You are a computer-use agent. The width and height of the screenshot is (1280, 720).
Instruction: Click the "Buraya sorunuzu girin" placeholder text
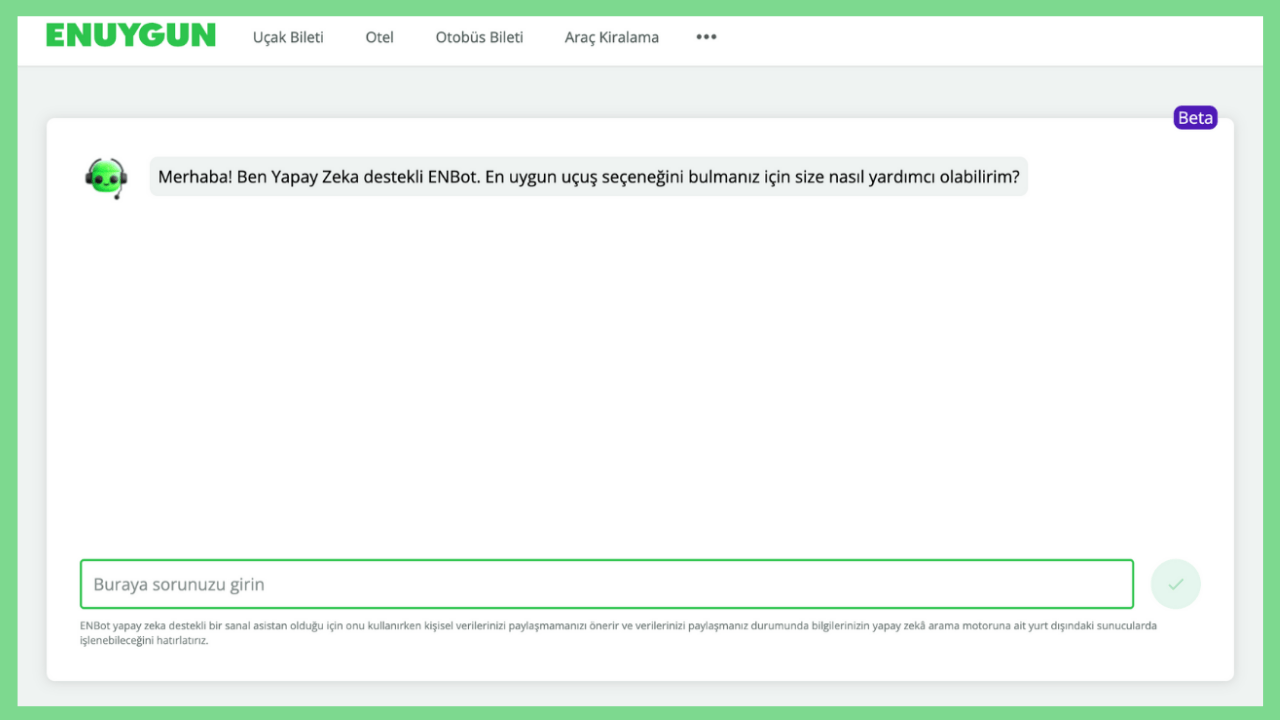point(179,584)
